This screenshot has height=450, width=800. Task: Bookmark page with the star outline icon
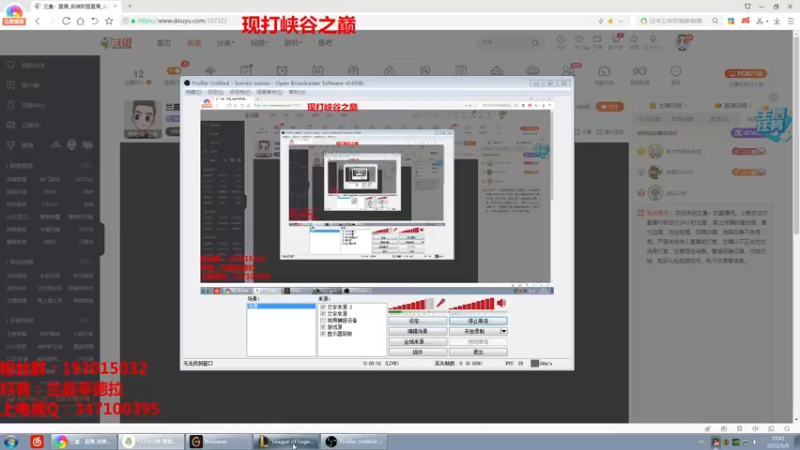109,21
